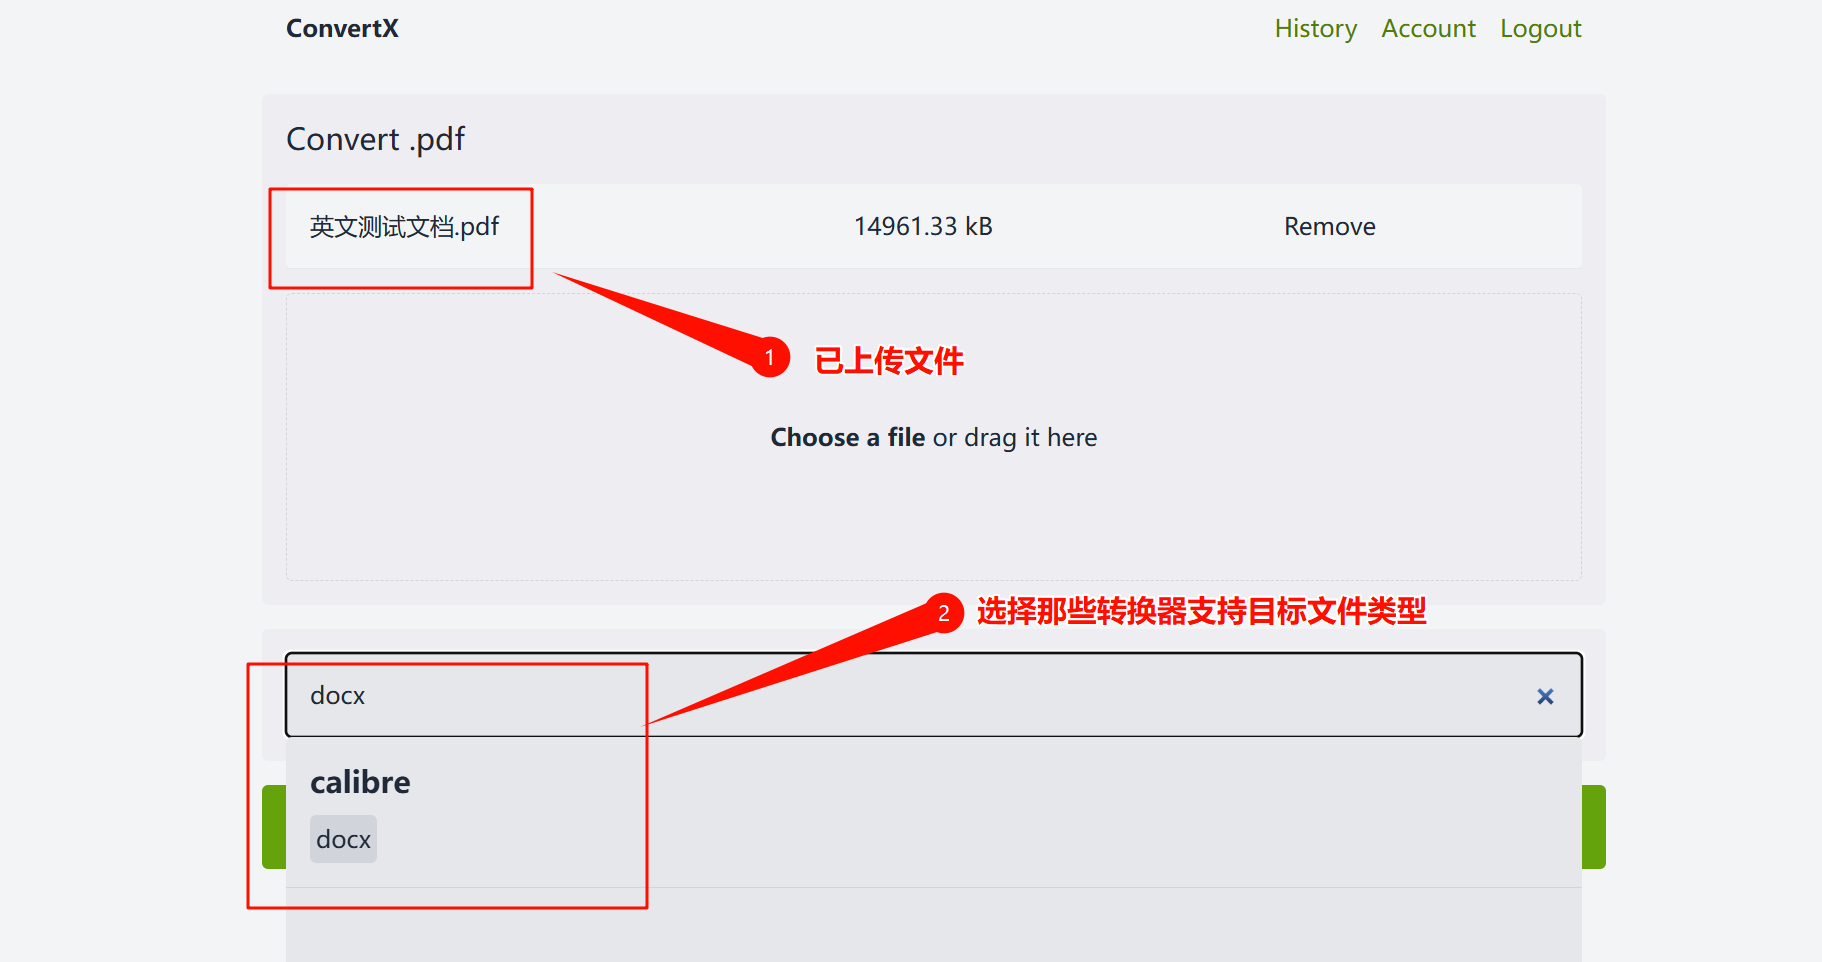The width and height of the screenshot is (1822, 962).
Task: Log out using the Logout link
Action: [1540, 28]
